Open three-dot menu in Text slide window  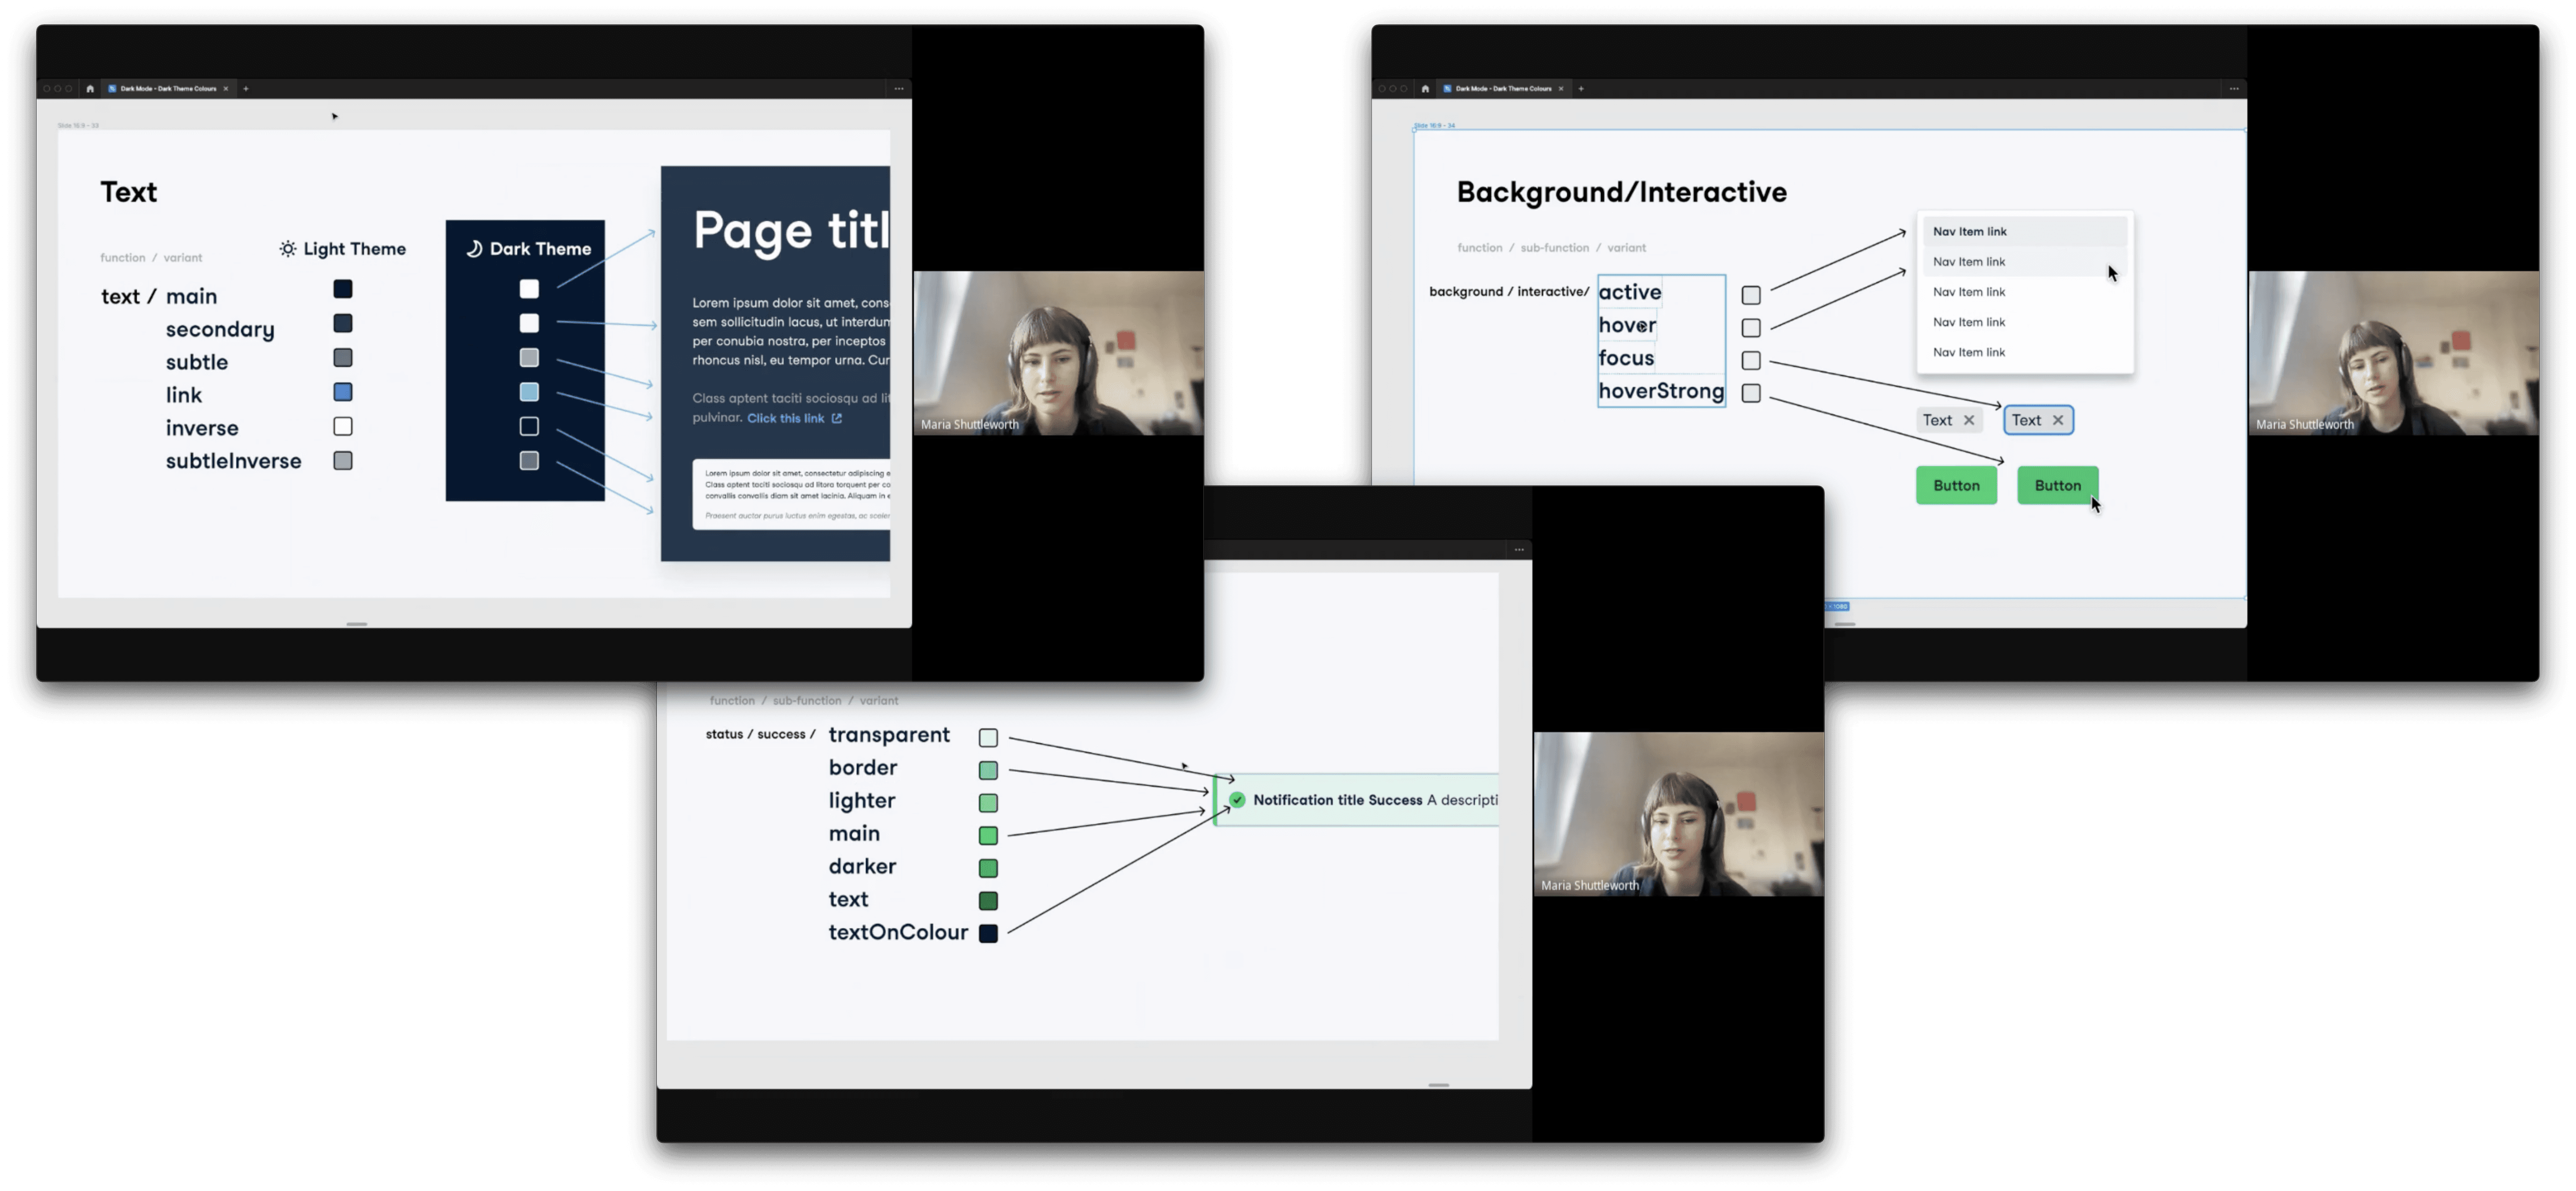point(899,89)
